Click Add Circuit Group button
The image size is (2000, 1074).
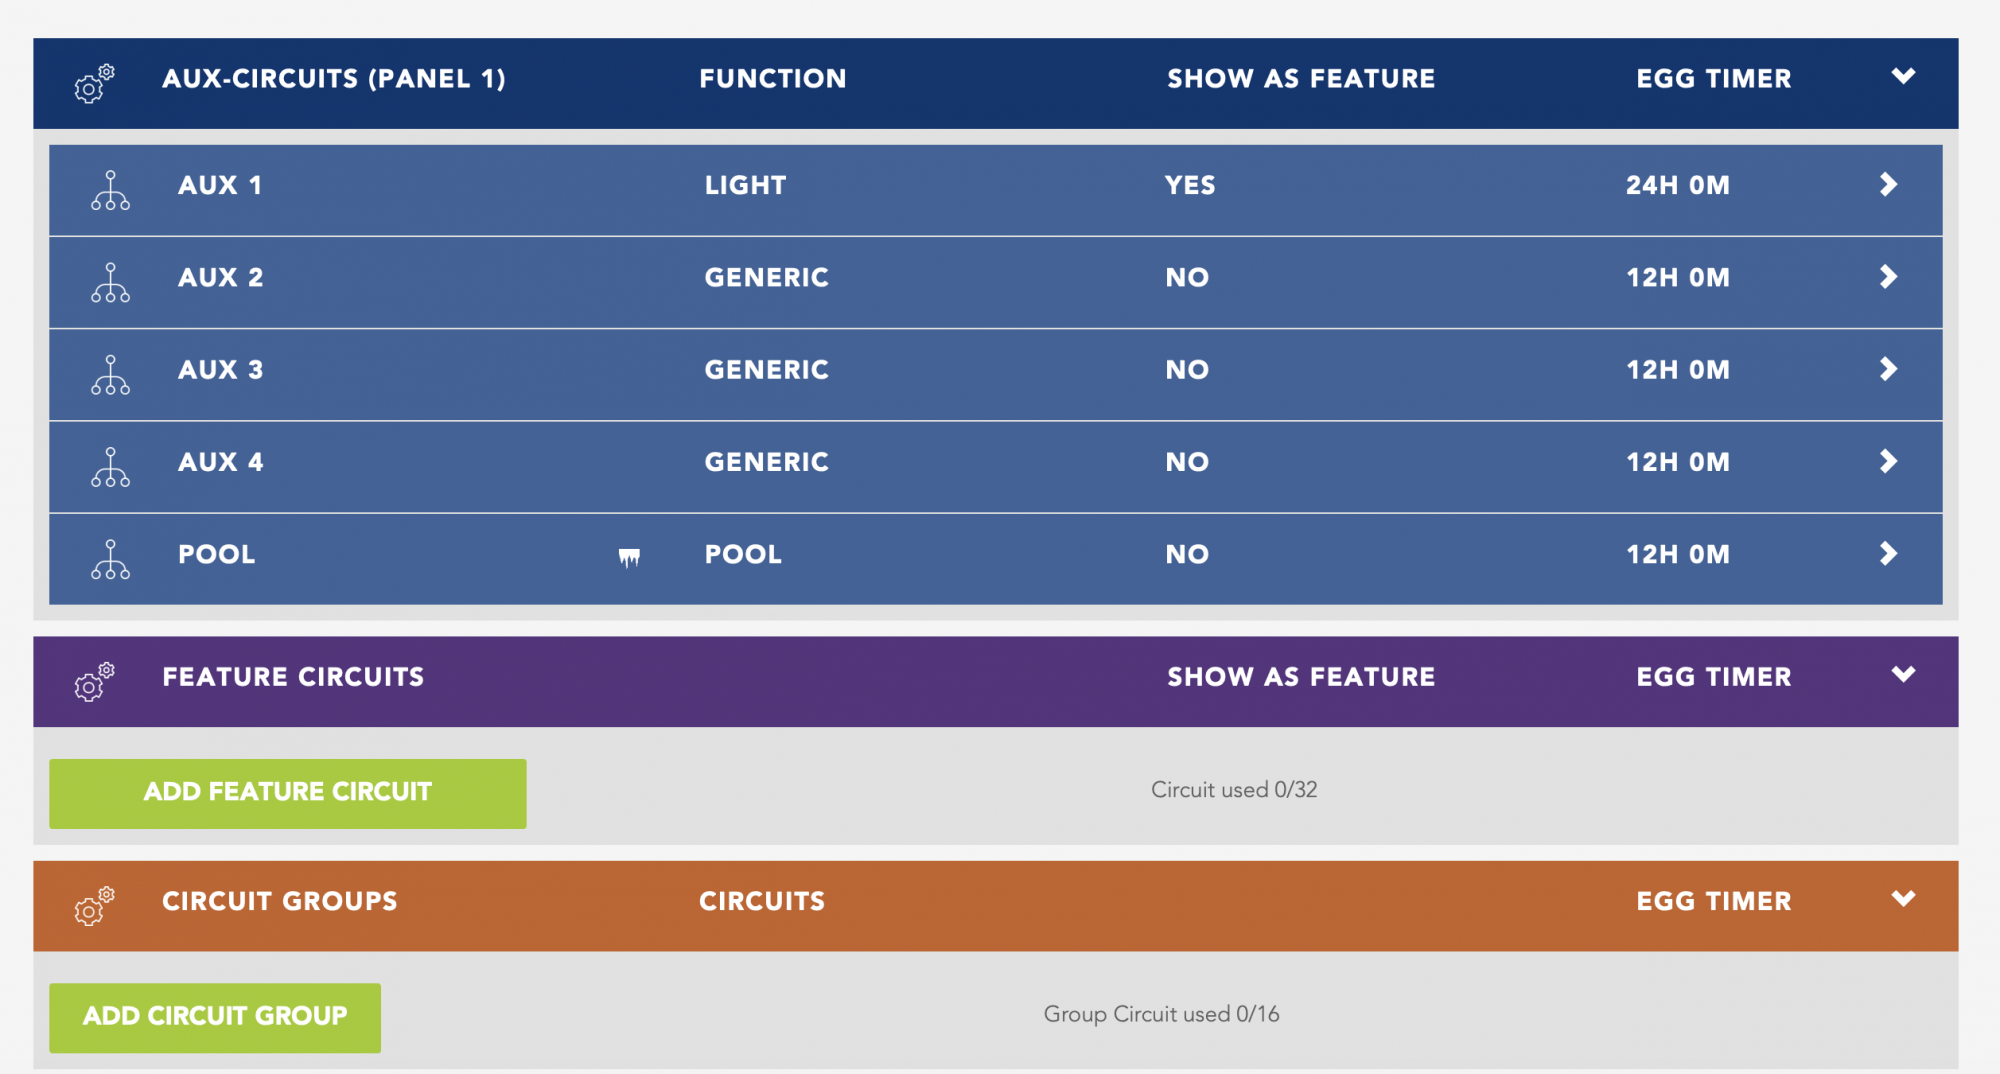(215, 1017)
